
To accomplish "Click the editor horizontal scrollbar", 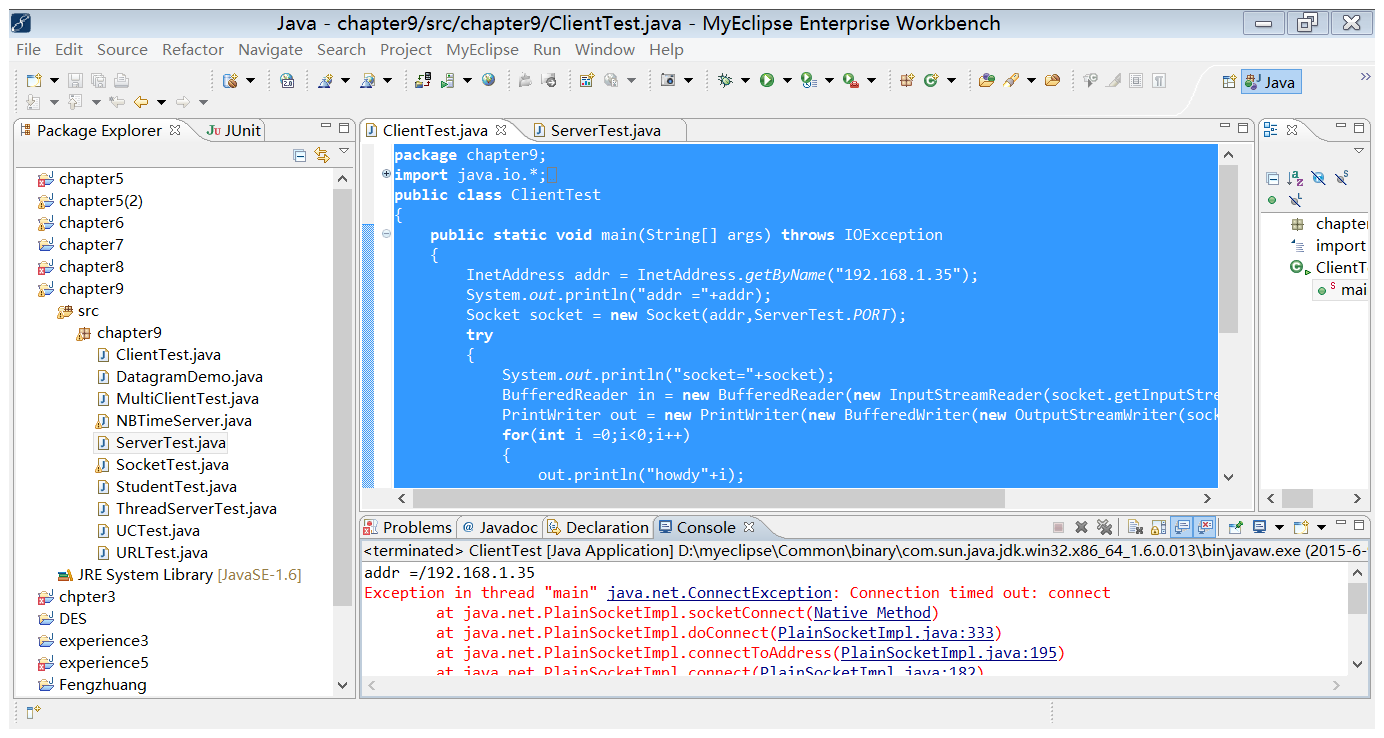I will coord(709,498).
